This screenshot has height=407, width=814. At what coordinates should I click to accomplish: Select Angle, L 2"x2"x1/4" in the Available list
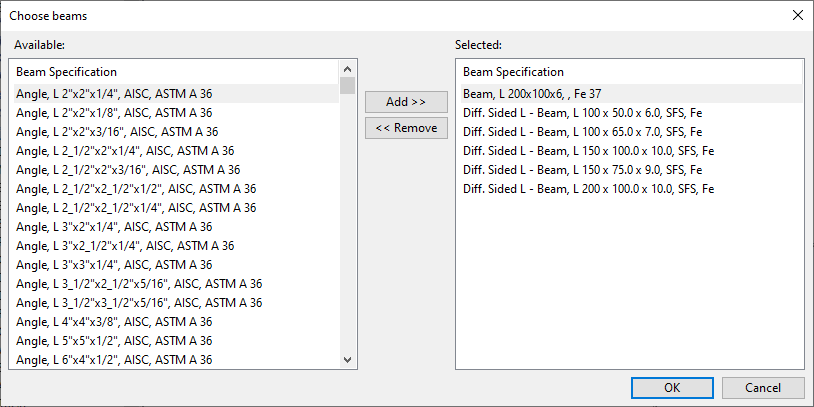(x=114, y=94)
